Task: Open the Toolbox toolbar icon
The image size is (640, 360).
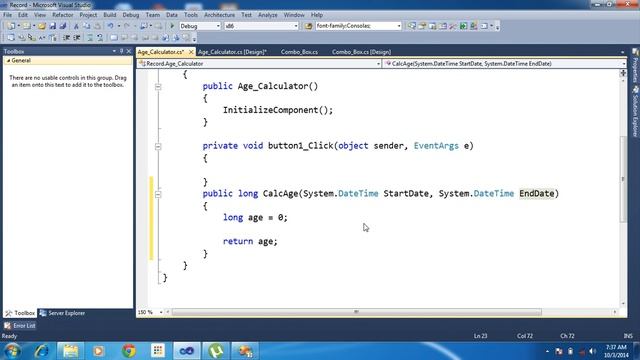Action: pyautogui.click(x=453, y=26)
